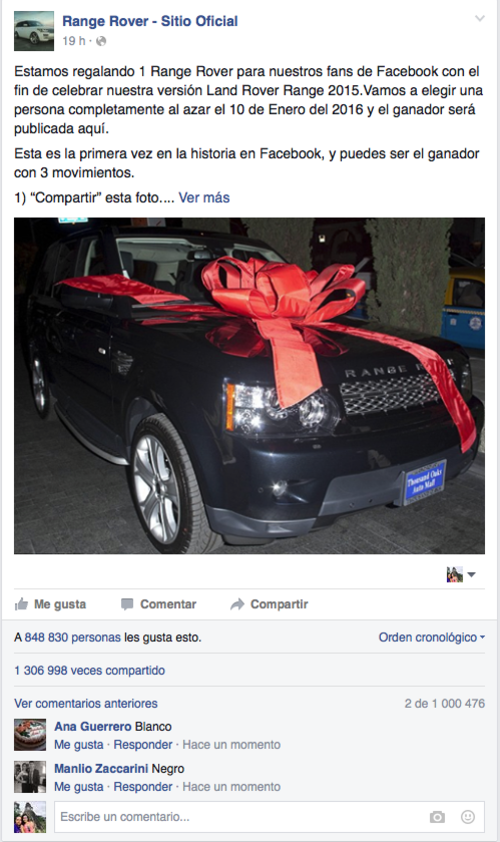Image resolution: width=500 pixels, height=842 pixels.
Task: Open Ver comentarios anteriores
Action: pos(86,703)
